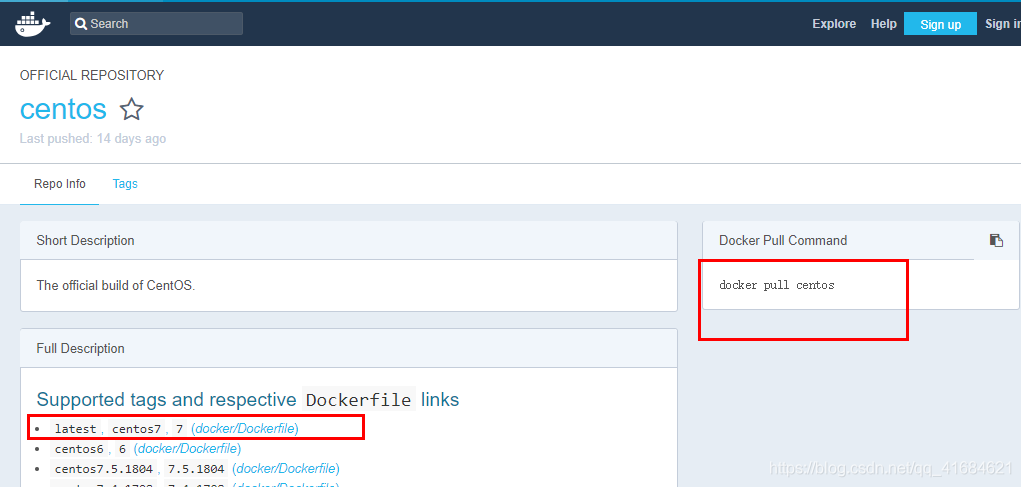Viewport: 1021px width, 487px height.
Task: Star the centos repository
Action: coord(132,109)
